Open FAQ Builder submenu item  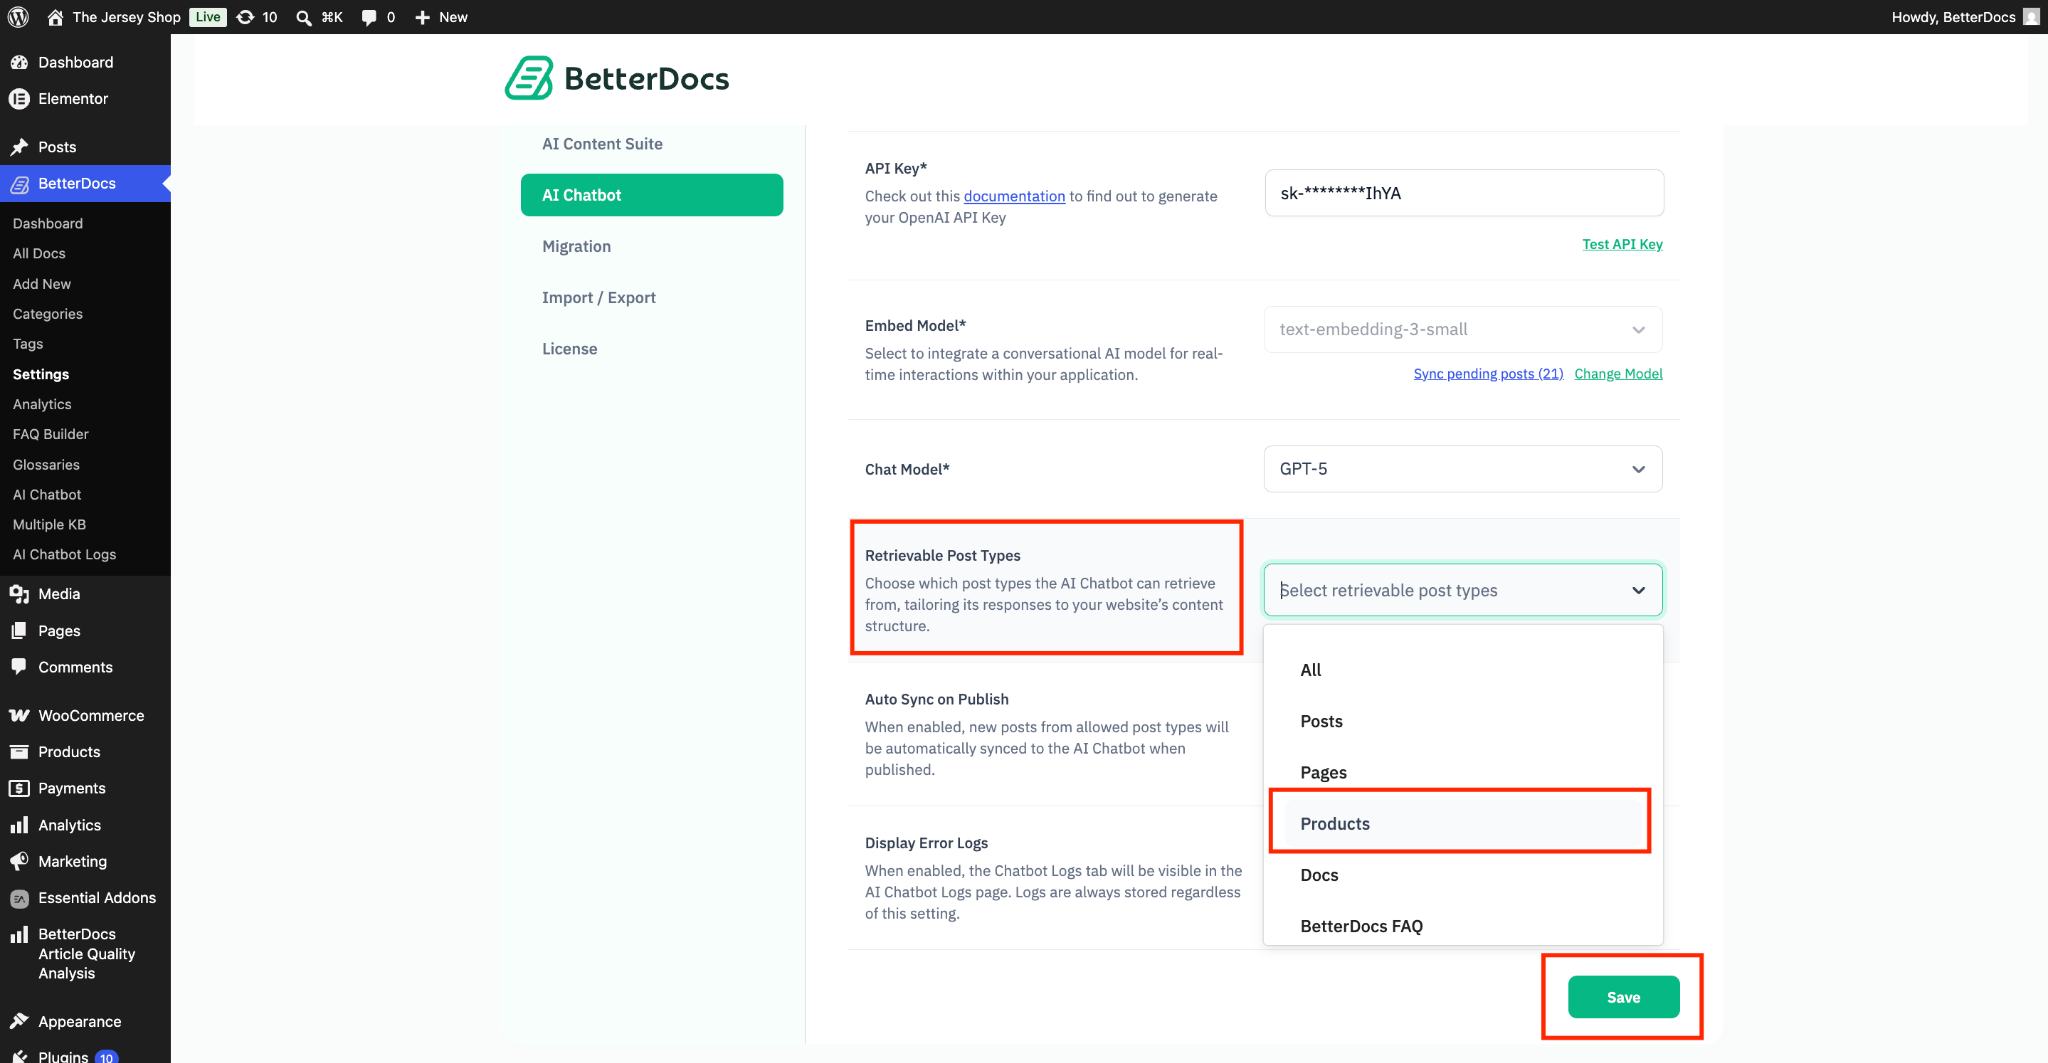pos(51,434)
